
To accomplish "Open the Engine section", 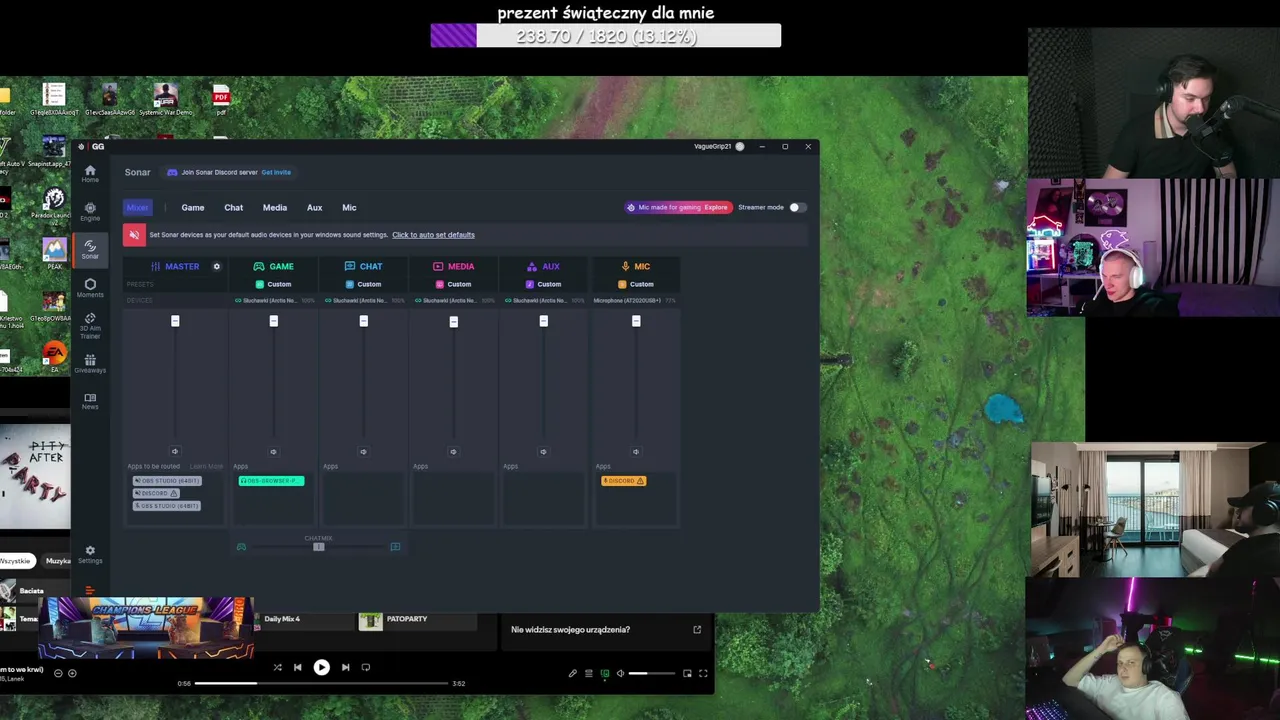I will 90,212.
